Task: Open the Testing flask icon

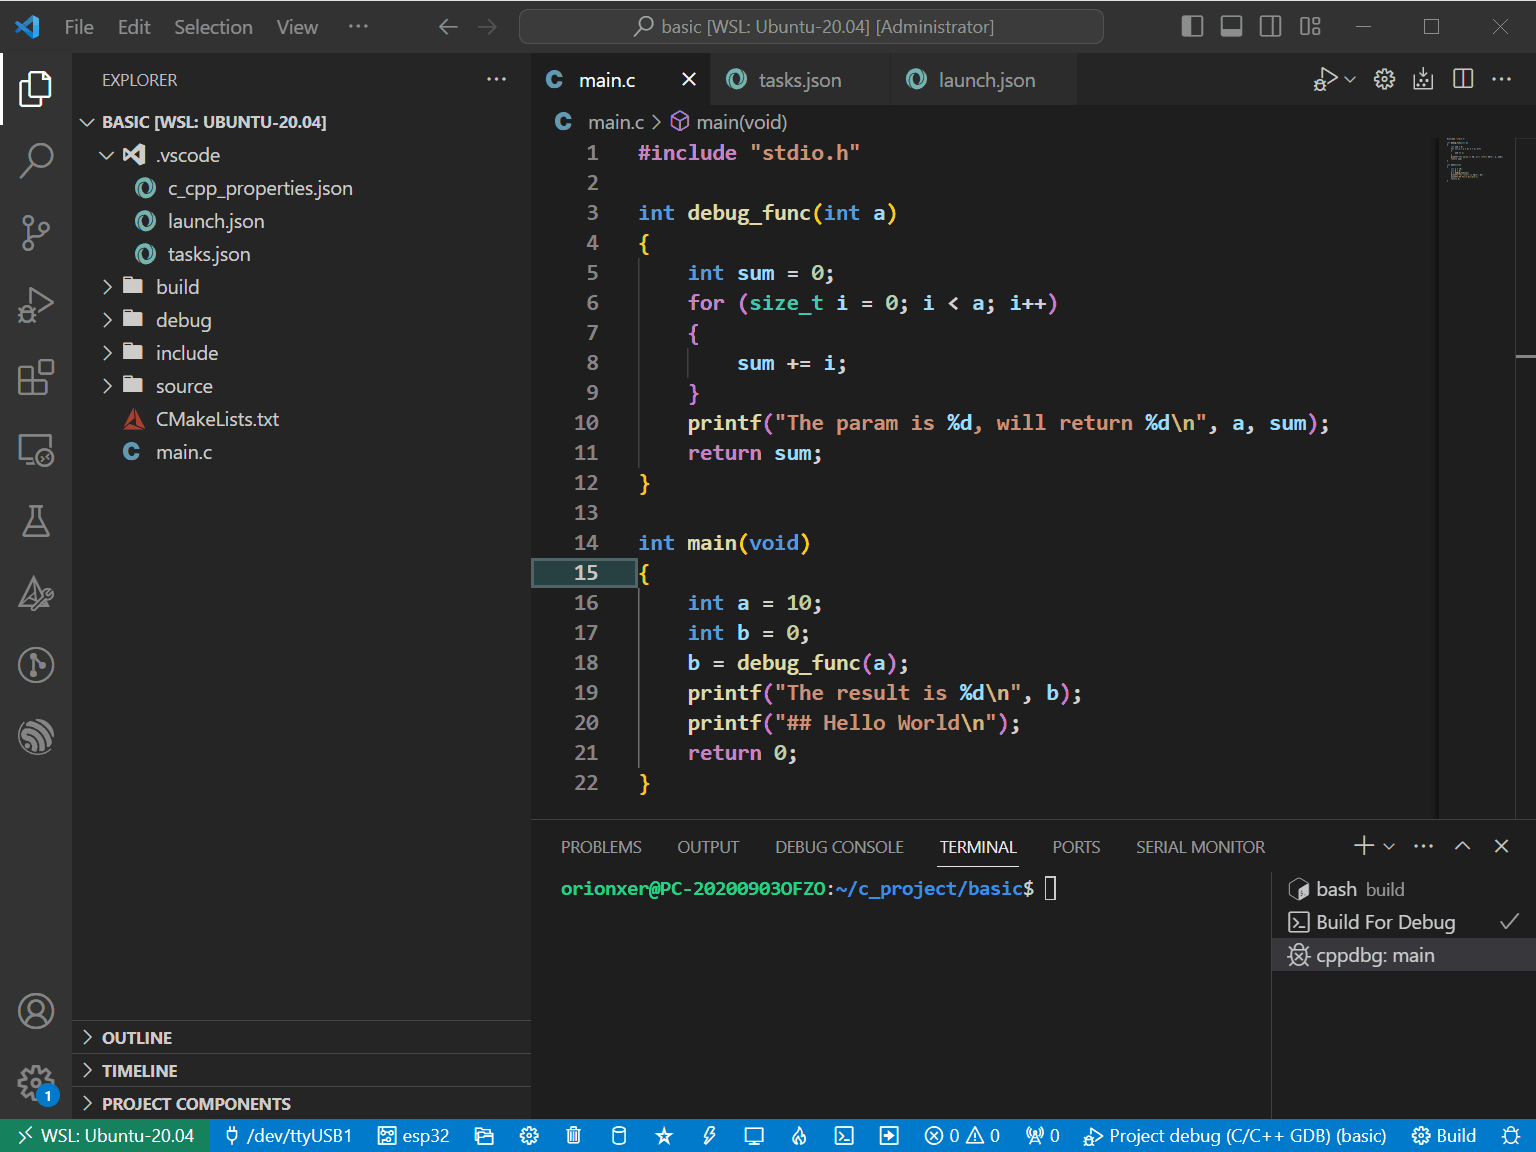Action: pos(36,521)
